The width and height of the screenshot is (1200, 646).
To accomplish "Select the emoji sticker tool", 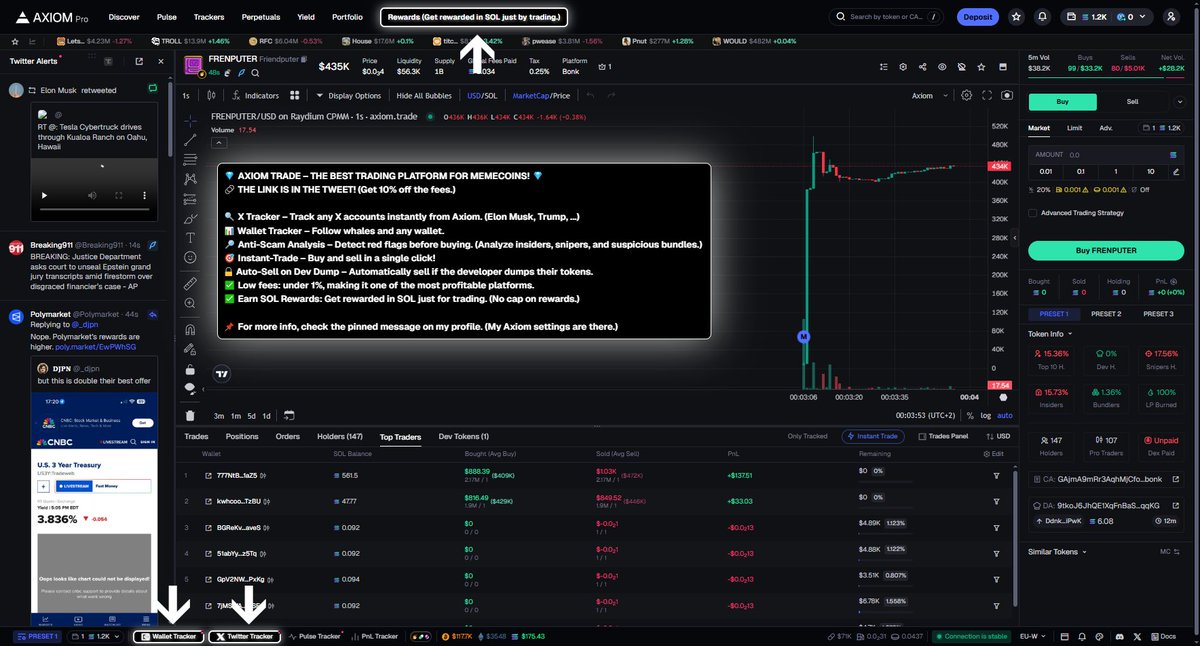I will [x=190, y=258].
